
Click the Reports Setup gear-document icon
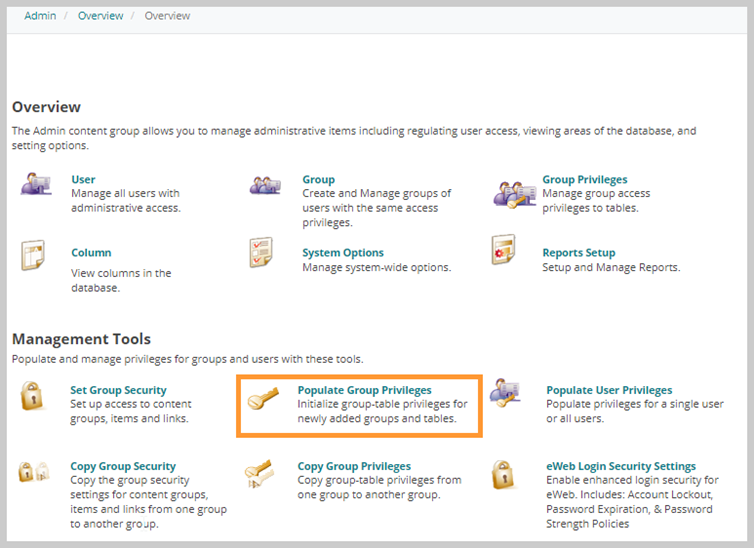[x=503, y=249]
